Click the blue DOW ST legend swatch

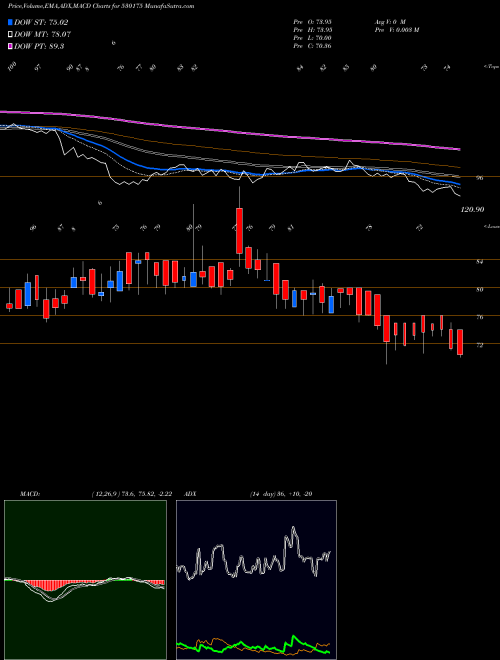[10, 22]
